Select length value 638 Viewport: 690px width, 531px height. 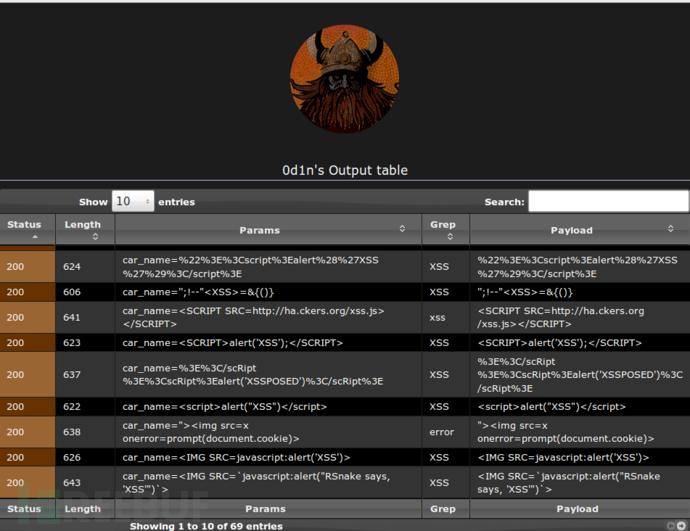72,432
